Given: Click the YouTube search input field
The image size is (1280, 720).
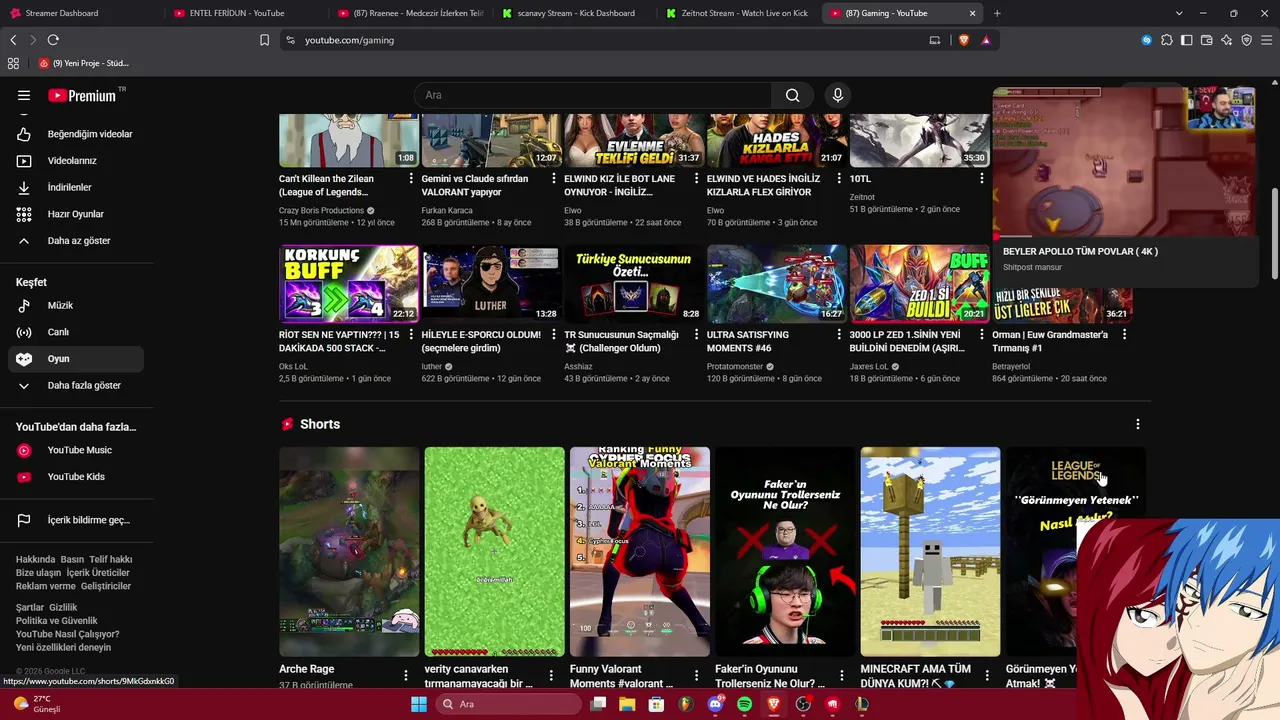Looking at the screenshot, I should 592,95.
